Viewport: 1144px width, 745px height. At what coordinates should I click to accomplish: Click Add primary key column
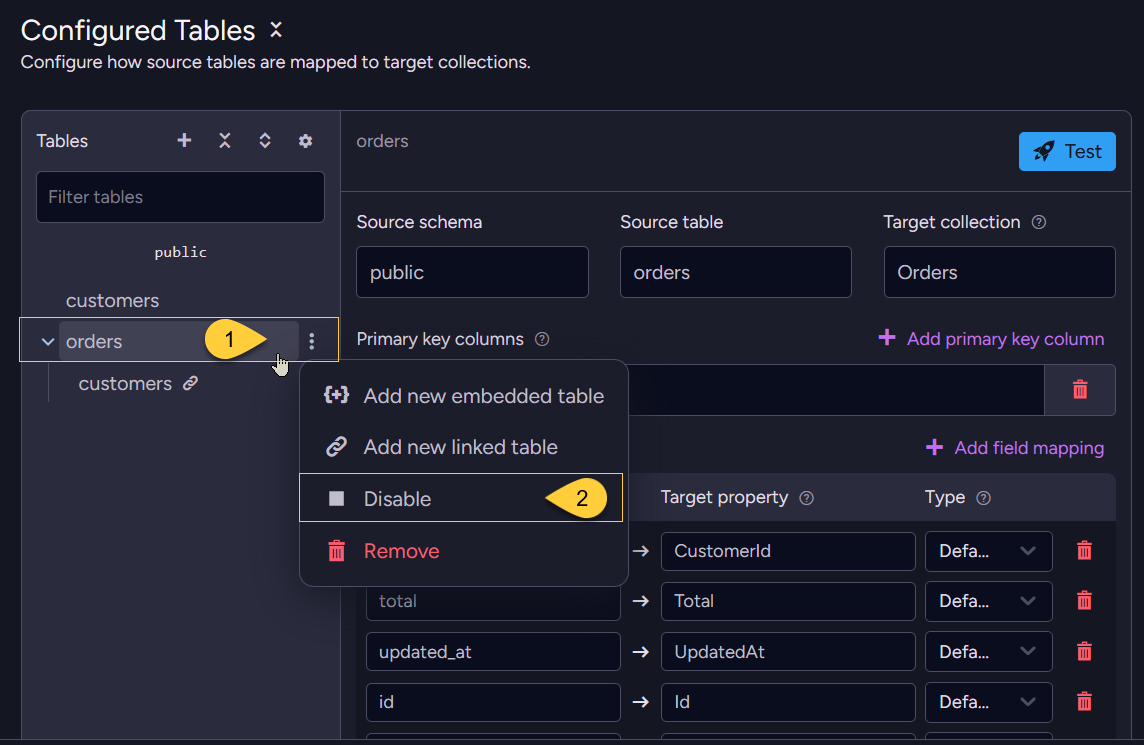click(x=991, y=339)
